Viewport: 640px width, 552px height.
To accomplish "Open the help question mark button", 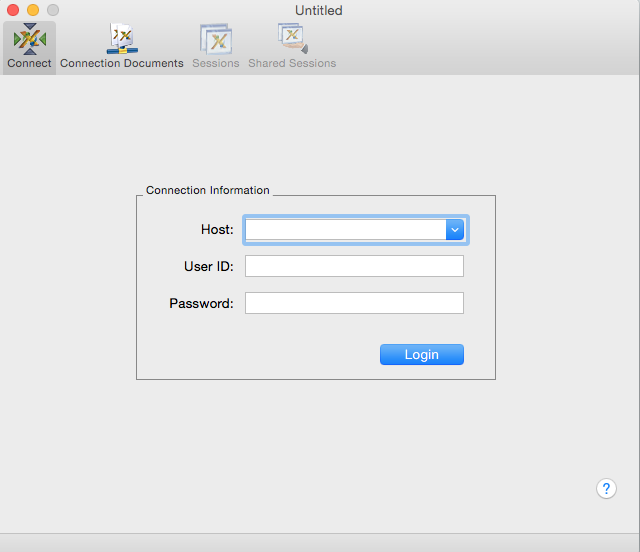I will coord(606,488).
